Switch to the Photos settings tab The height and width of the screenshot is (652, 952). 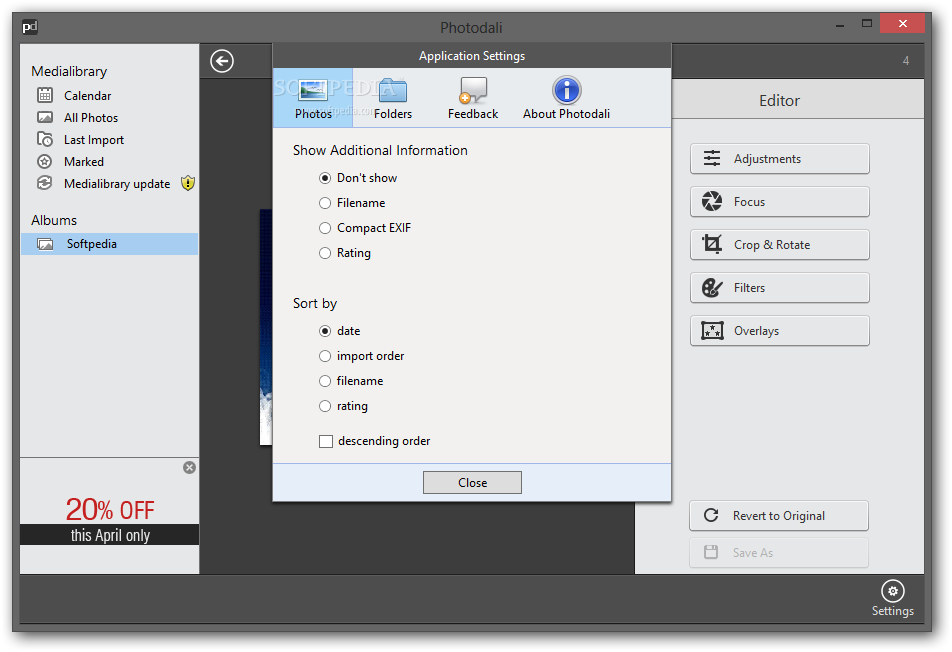[313, 98]
